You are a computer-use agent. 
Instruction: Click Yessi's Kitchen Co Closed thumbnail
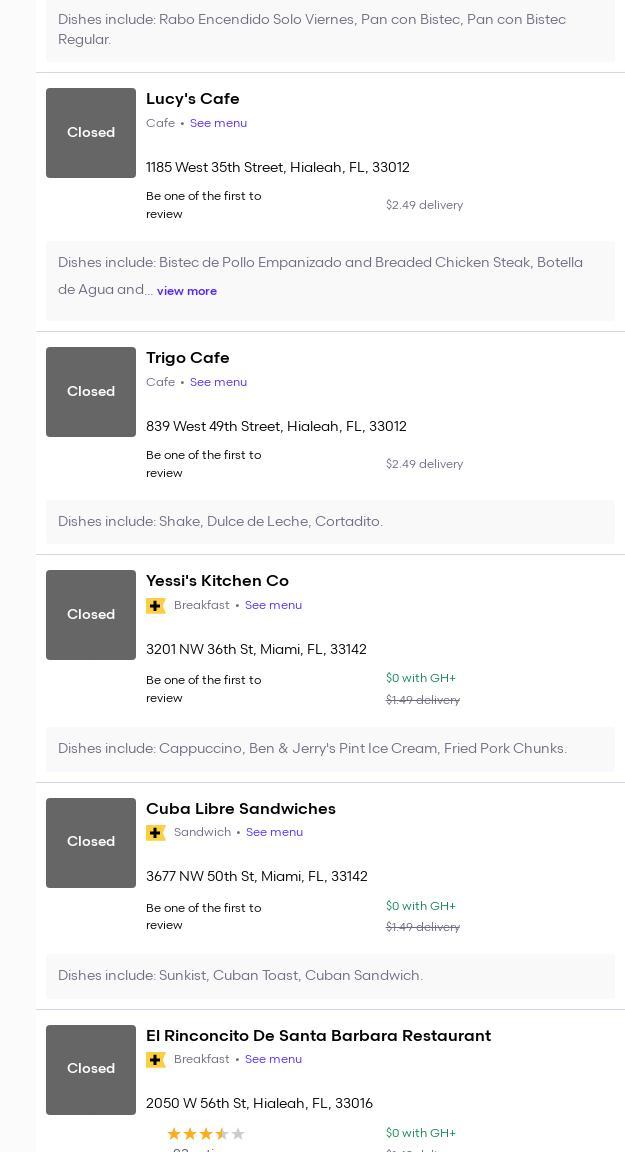click(x=91, y=615)
